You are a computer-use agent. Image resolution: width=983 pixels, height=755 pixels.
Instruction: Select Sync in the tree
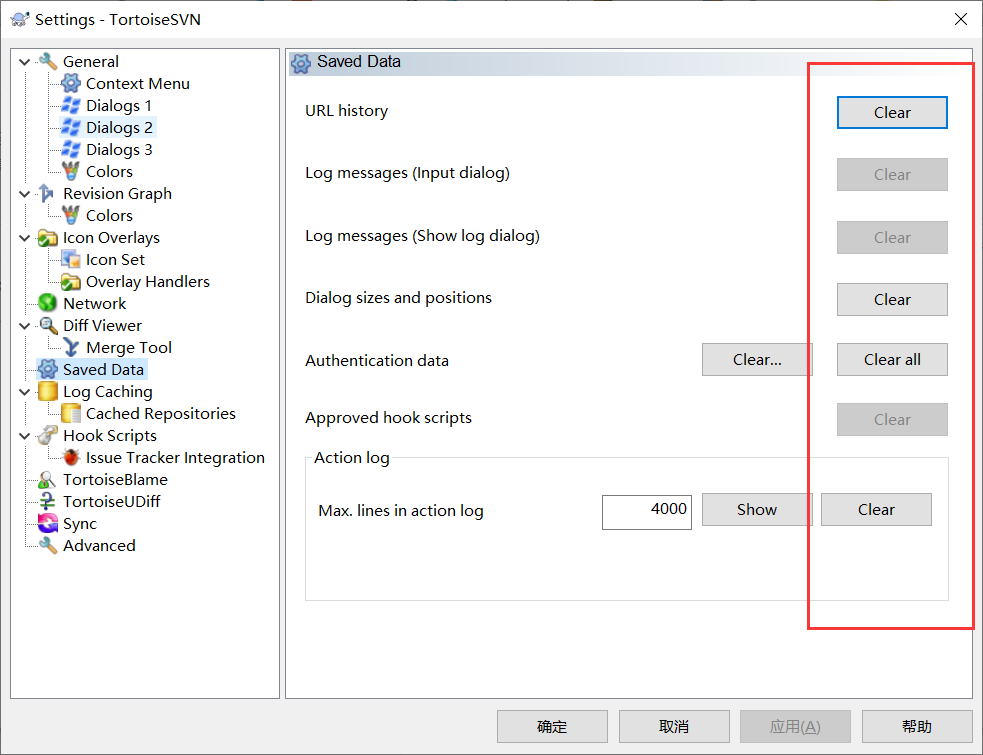pos(80,523)
